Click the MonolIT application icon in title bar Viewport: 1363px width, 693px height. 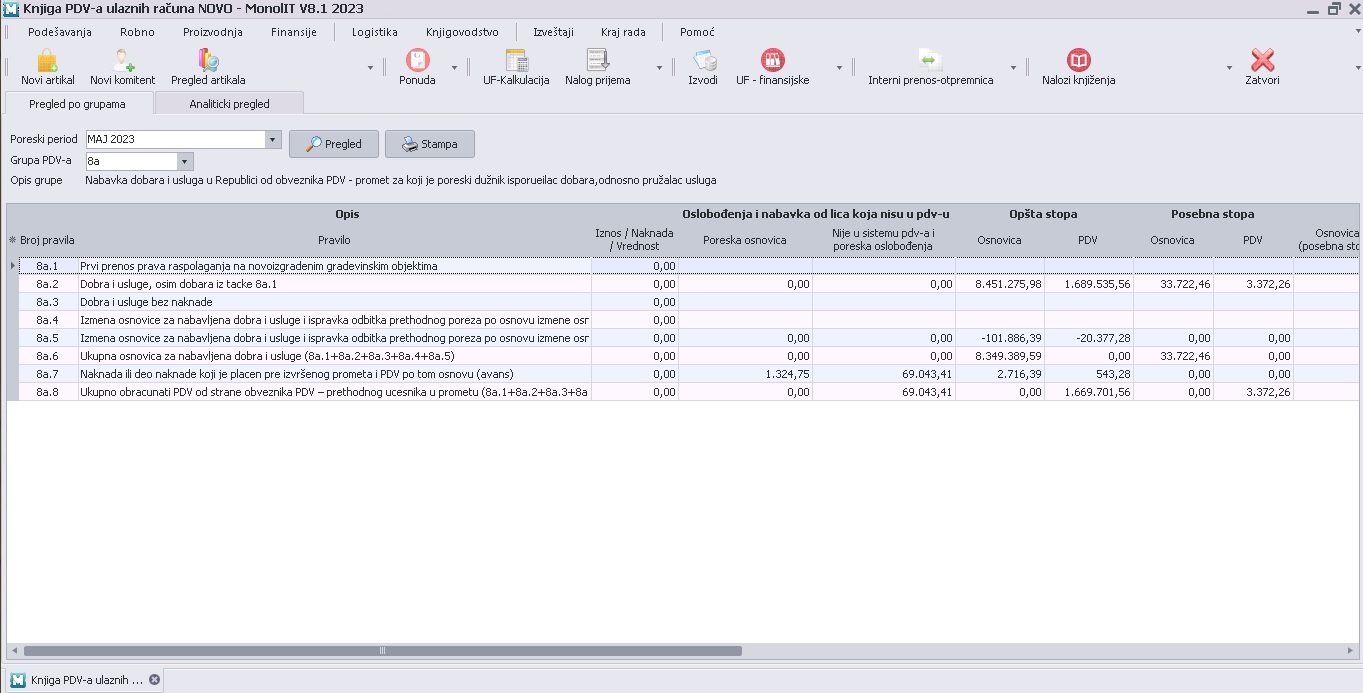pos(11,8)
